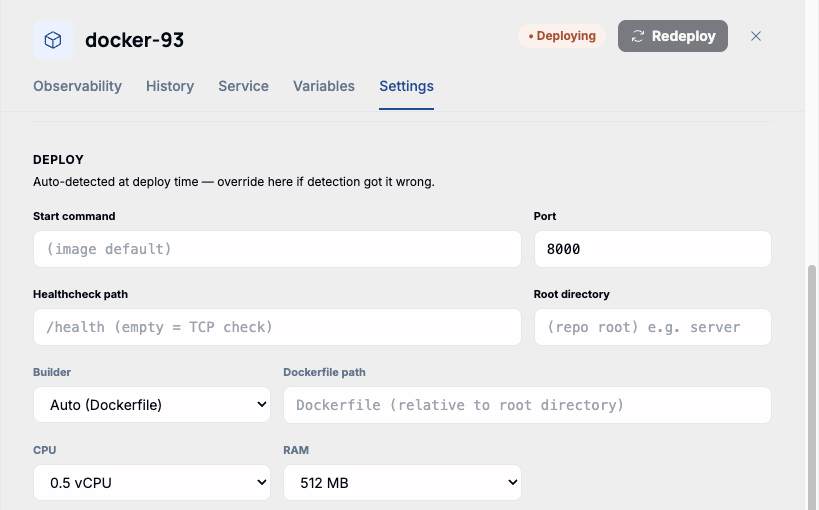Click the Port field showing 8000
The width and height of the screenshot is (819, 510).
click(652, 249)
